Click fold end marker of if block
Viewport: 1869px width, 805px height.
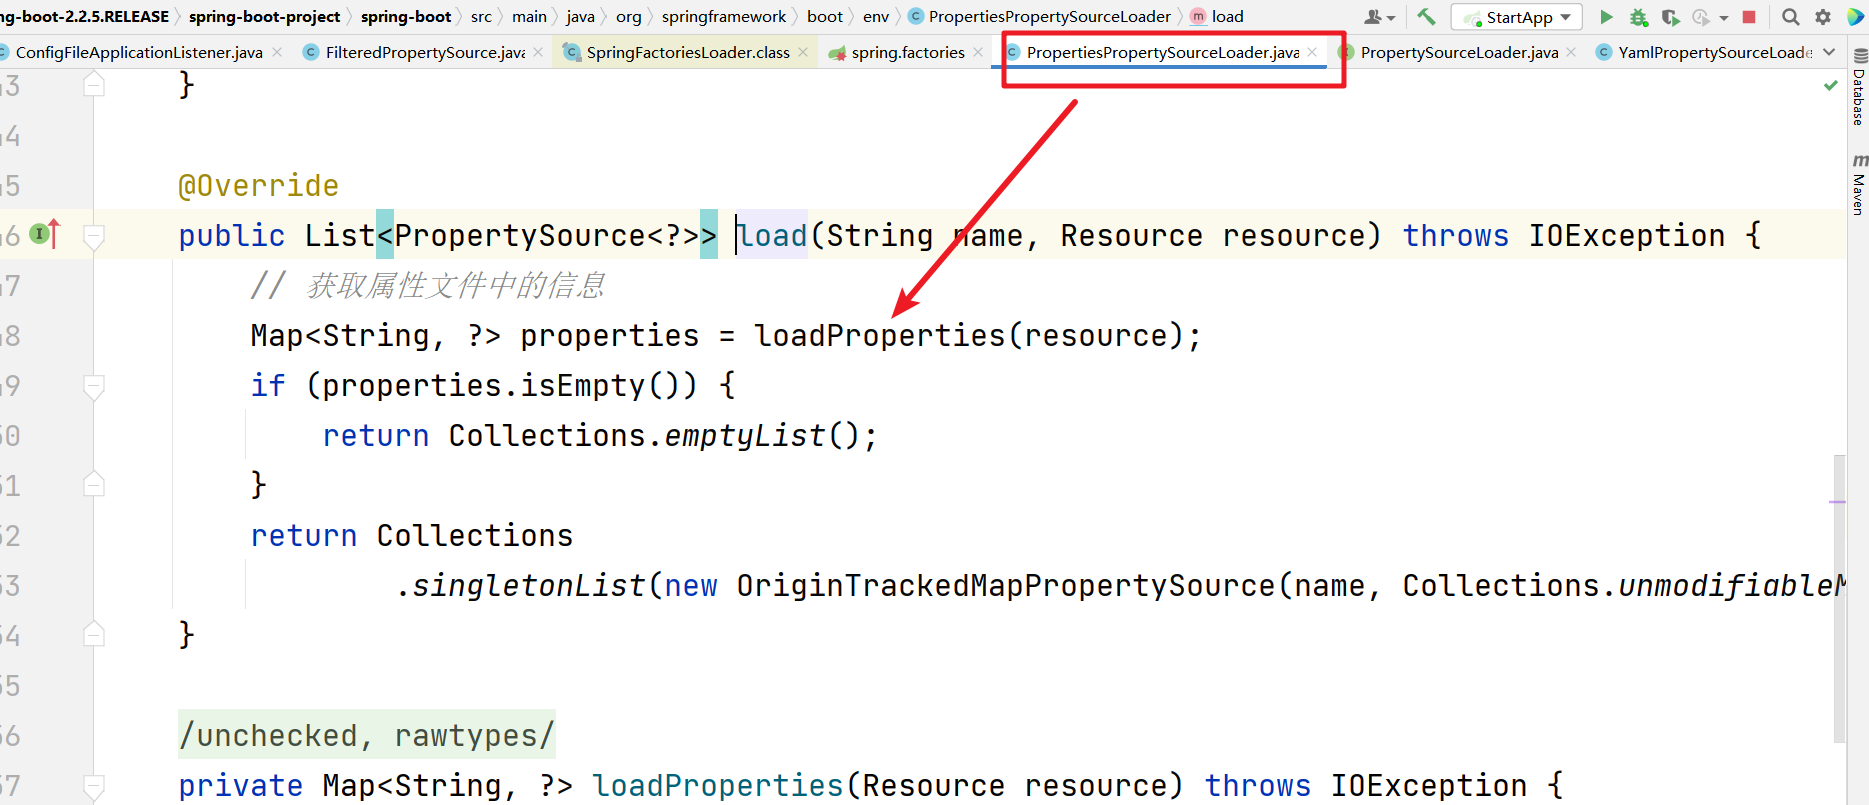point(94,484)
